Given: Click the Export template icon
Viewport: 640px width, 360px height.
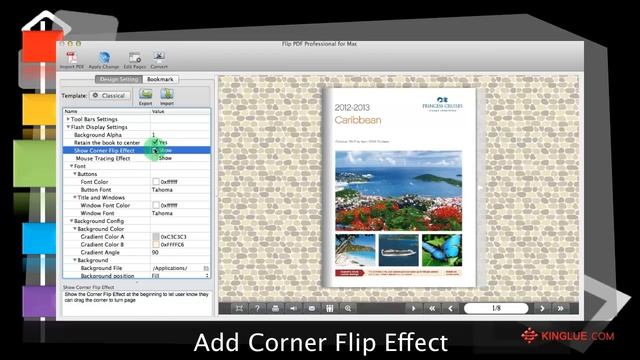Looking at the screenshot, I should point(145,97).
